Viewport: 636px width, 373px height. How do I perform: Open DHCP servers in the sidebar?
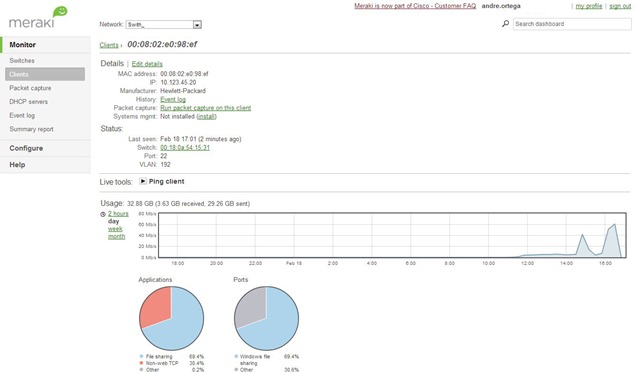point(28,102)
